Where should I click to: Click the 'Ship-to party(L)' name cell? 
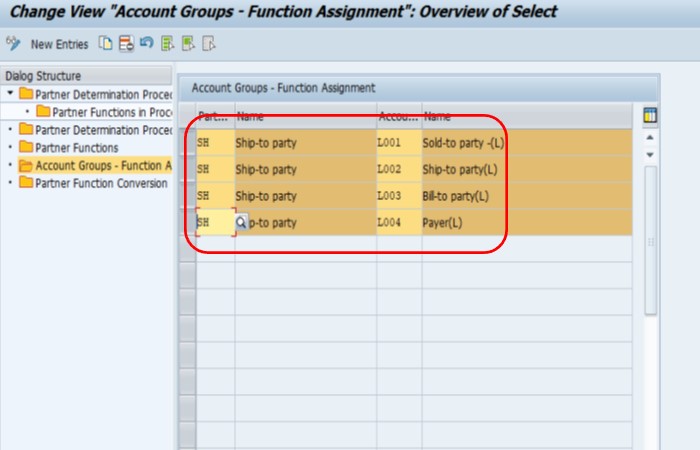pos(527,169)
